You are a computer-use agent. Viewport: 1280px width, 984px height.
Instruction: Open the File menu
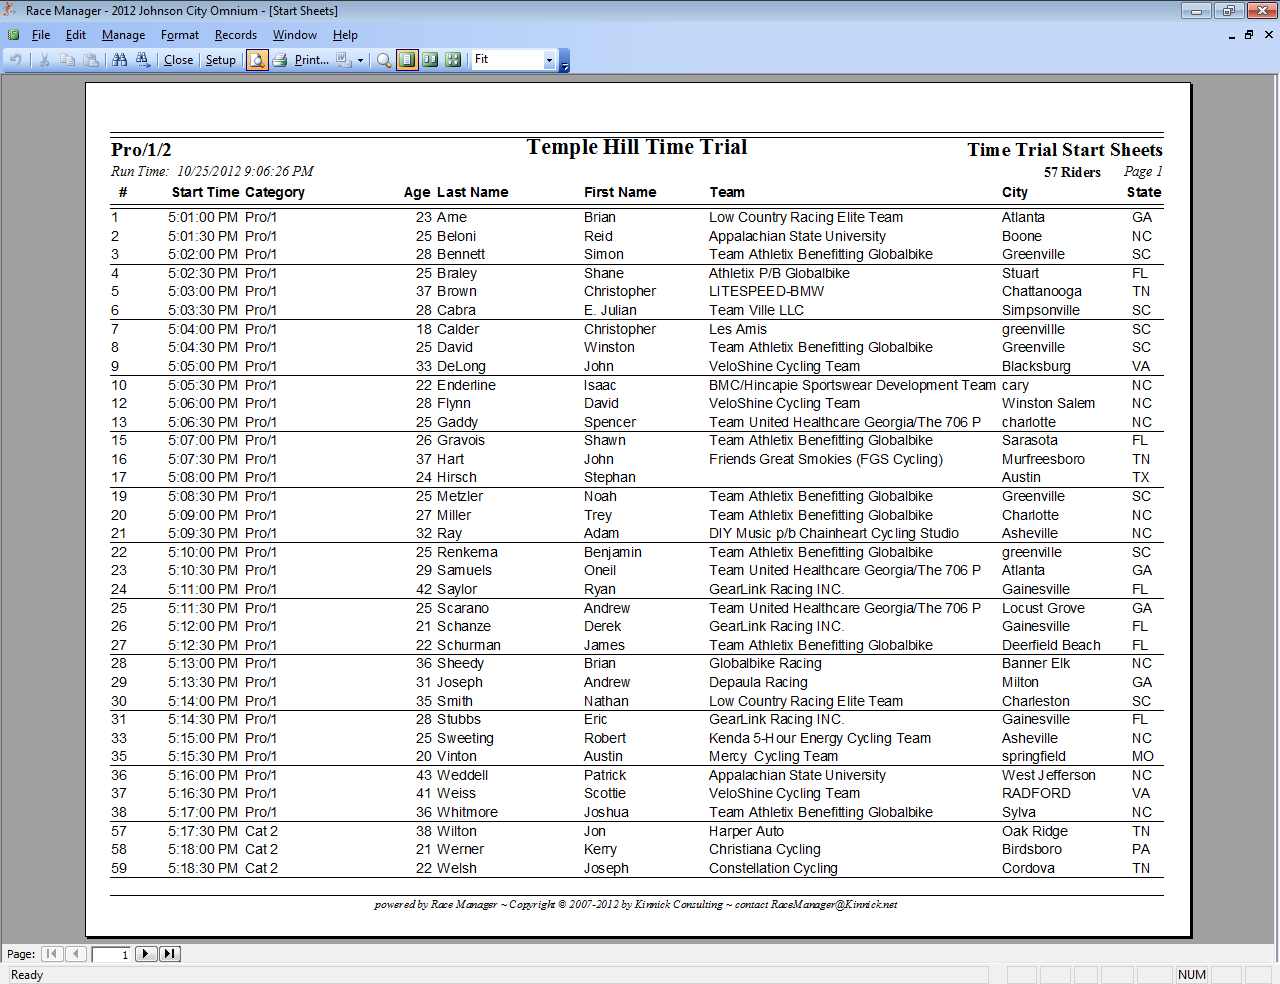(x=41, y=35)
